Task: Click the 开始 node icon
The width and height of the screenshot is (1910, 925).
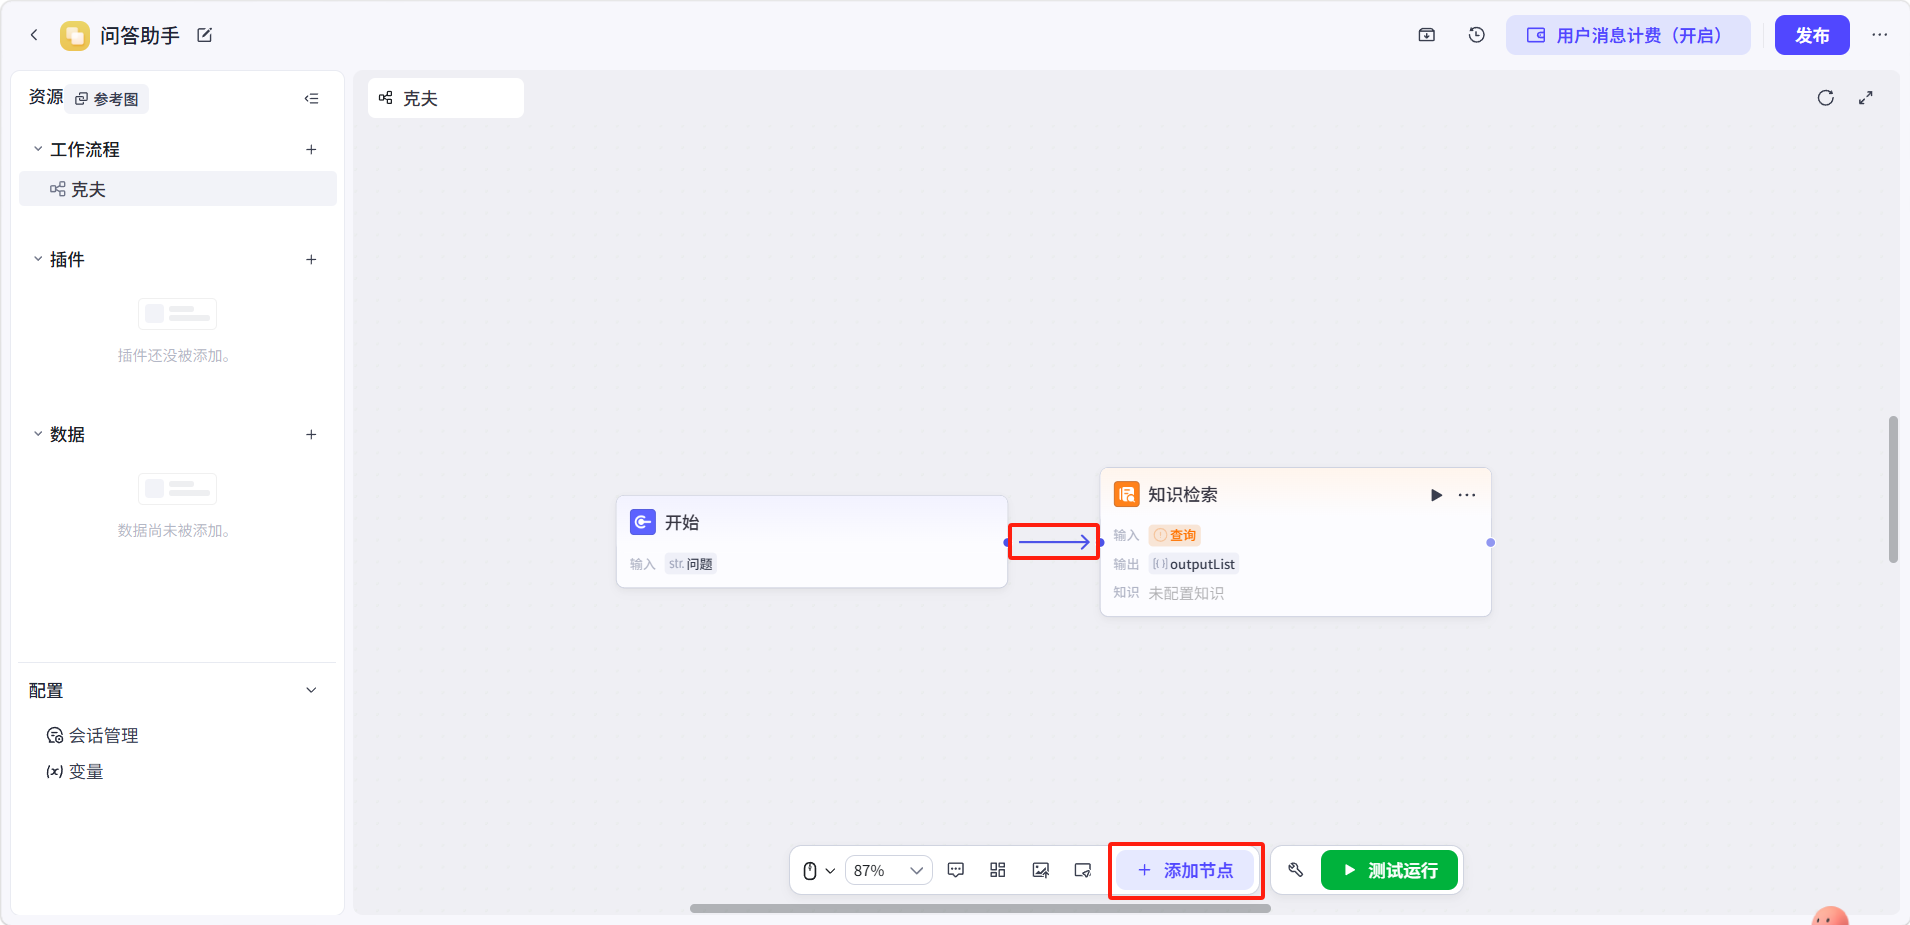Action: (643, 522)
